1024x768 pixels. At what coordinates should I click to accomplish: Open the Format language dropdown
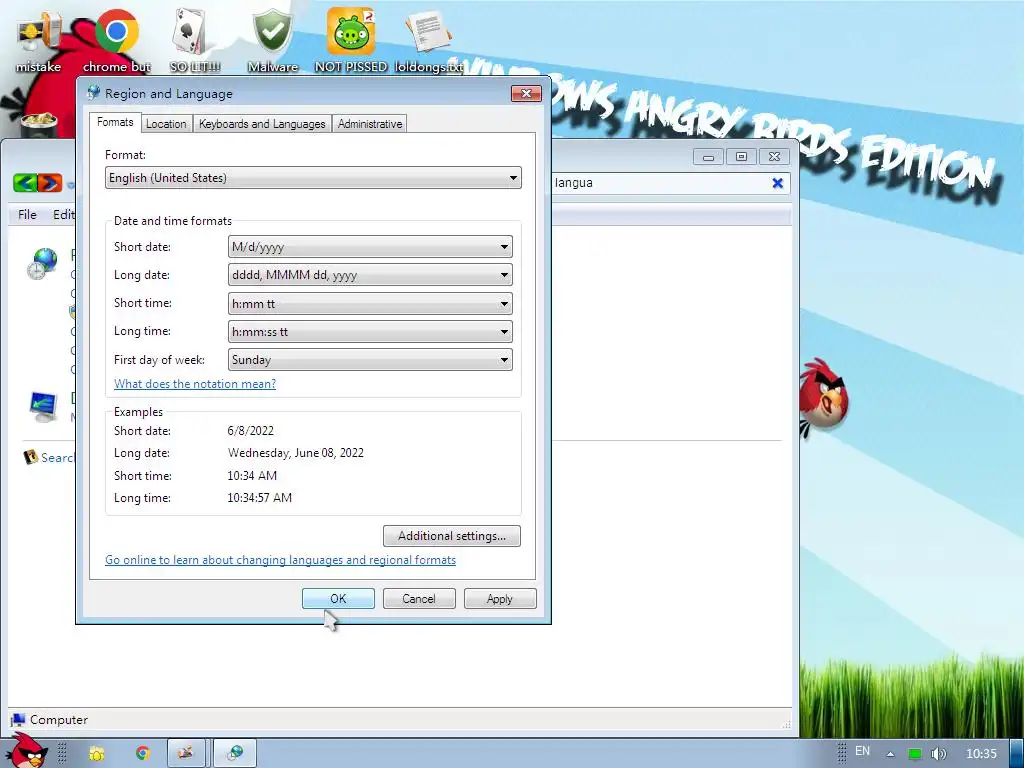point(313,178)
